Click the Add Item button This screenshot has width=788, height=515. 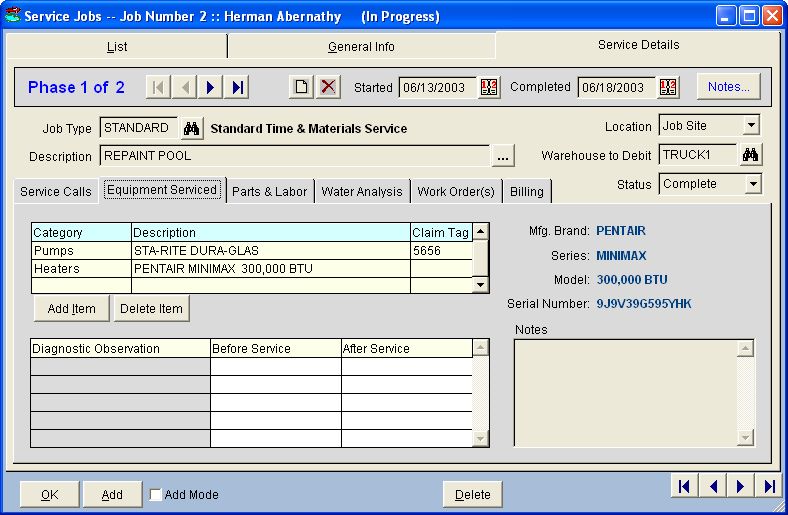pyautogui.click(x=71, y=308)
